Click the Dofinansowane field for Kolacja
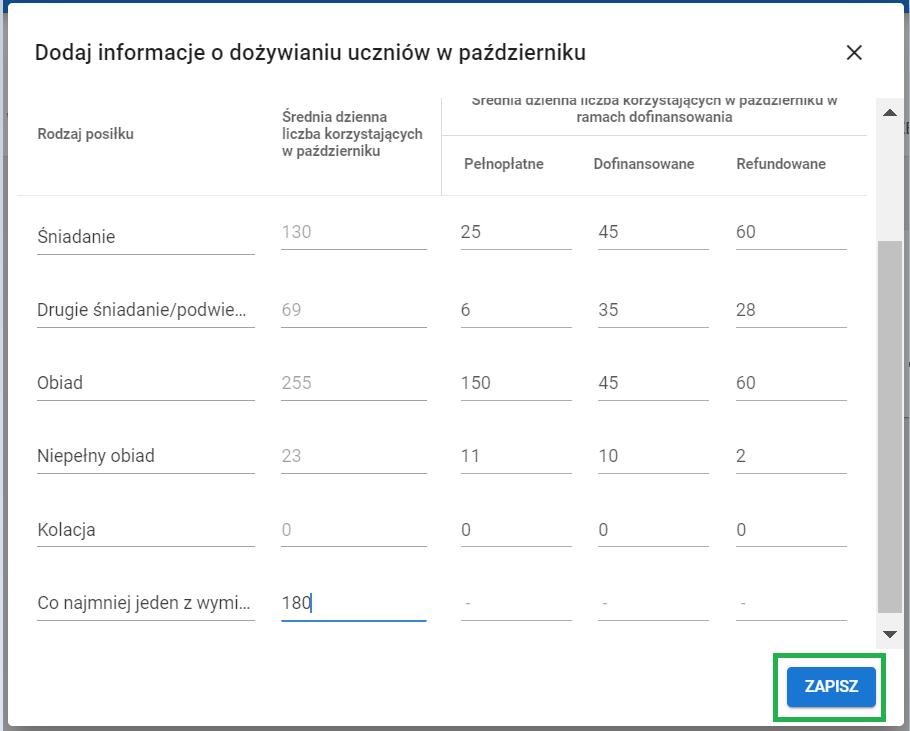 click(653, 530)
